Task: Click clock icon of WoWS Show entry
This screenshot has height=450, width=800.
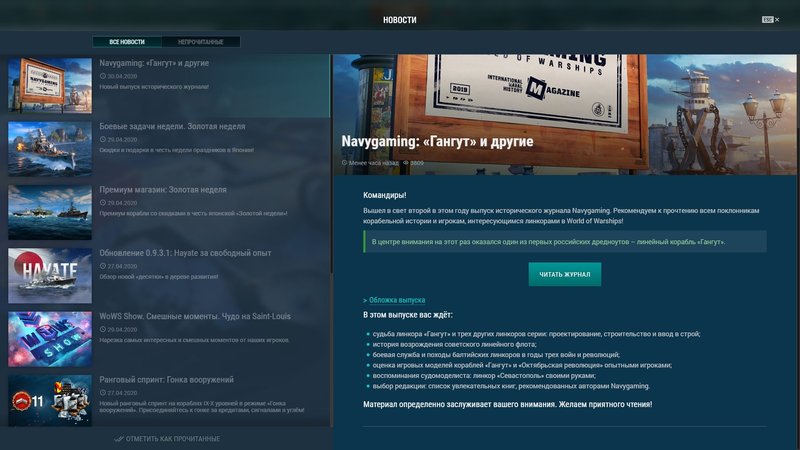Action: coord(103,329)
